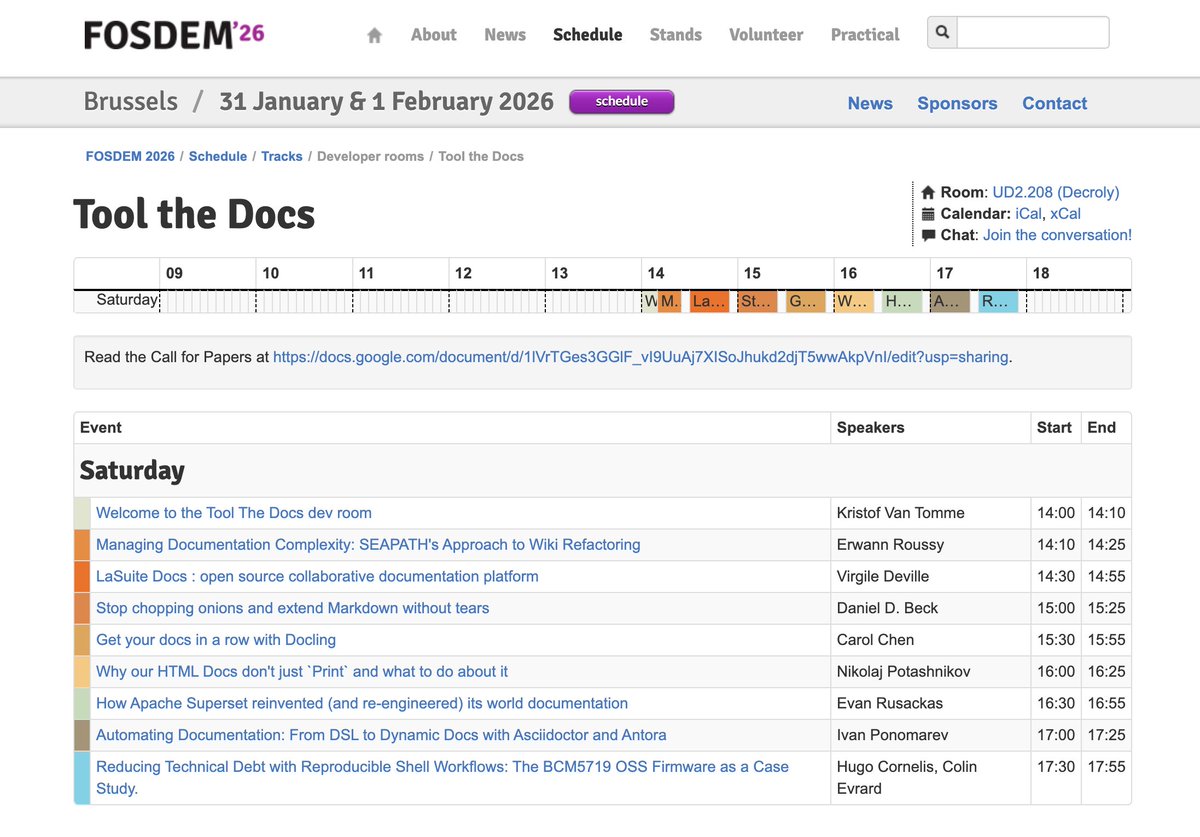Download the xCal calendar
This screenshot has height=837, width=1200.
coord(1065,213)
